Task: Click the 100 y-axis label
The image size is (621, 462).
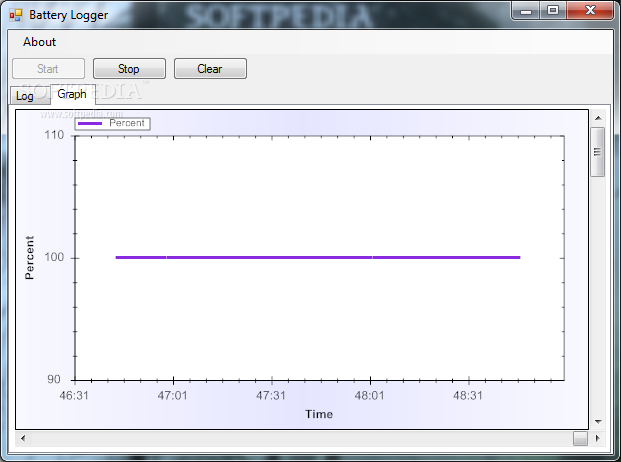Action: [x=54, y=257]
